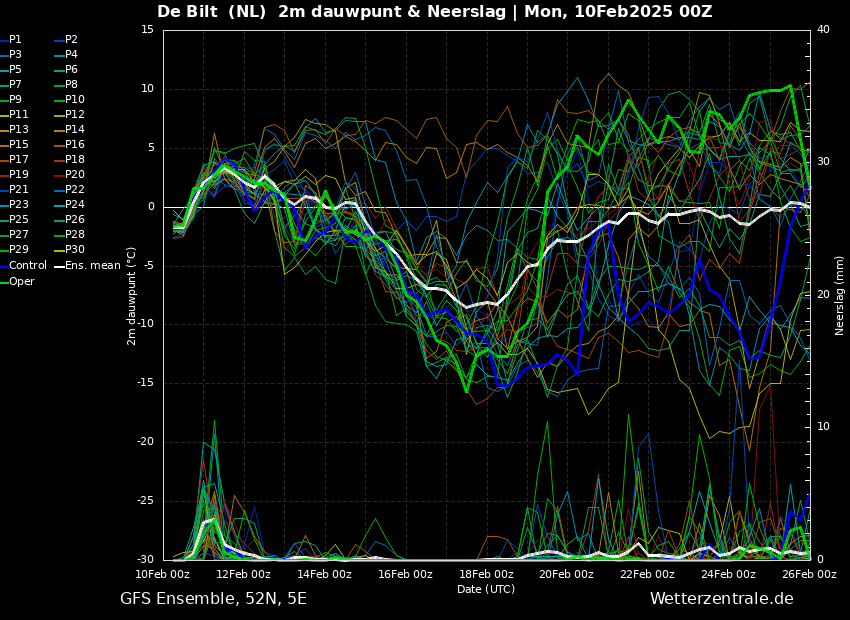Click the GFS Ensemble, 52N, 5E caption

[x=213, y=599]
